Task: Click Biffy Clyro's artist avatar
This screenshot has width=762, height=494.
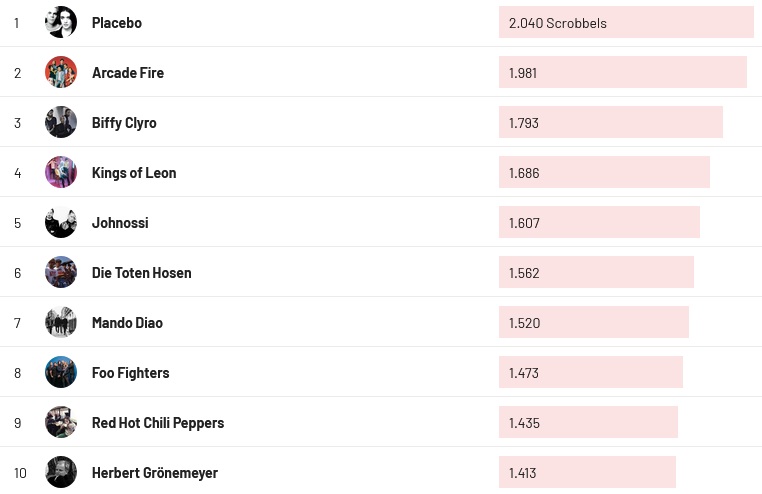Action: point(61,122)
